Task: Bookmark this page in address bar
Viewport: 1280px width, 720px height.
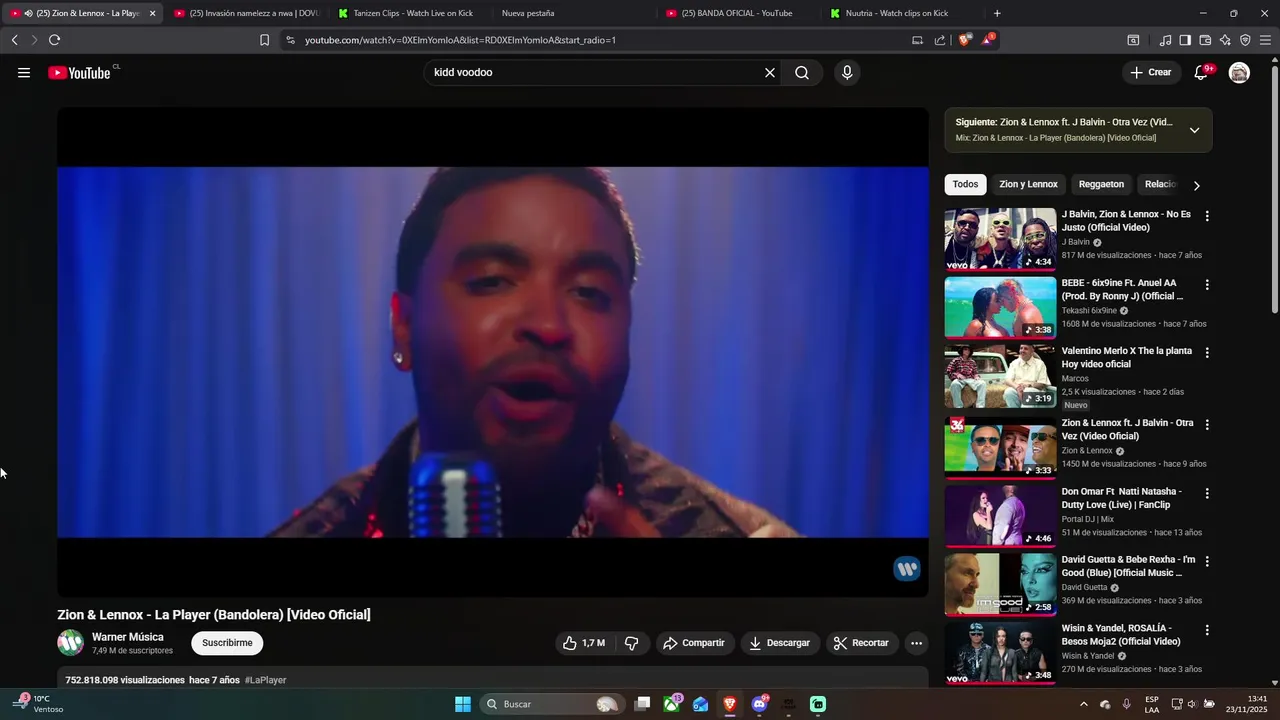Action: pyautogui.click(x=264, y=40)
